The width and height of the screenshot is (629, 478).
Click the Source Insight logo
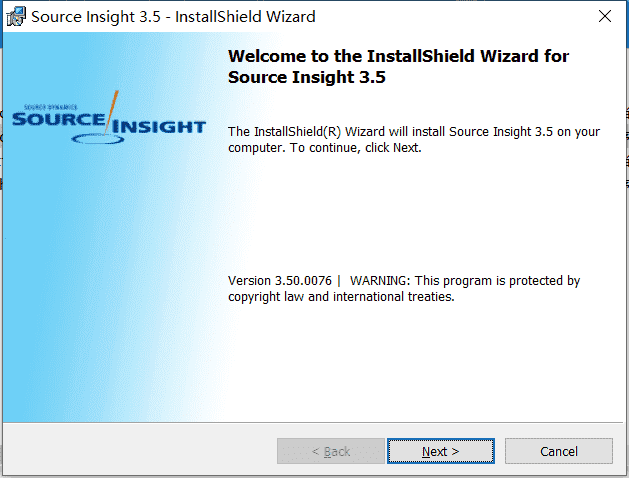[109, 118]
